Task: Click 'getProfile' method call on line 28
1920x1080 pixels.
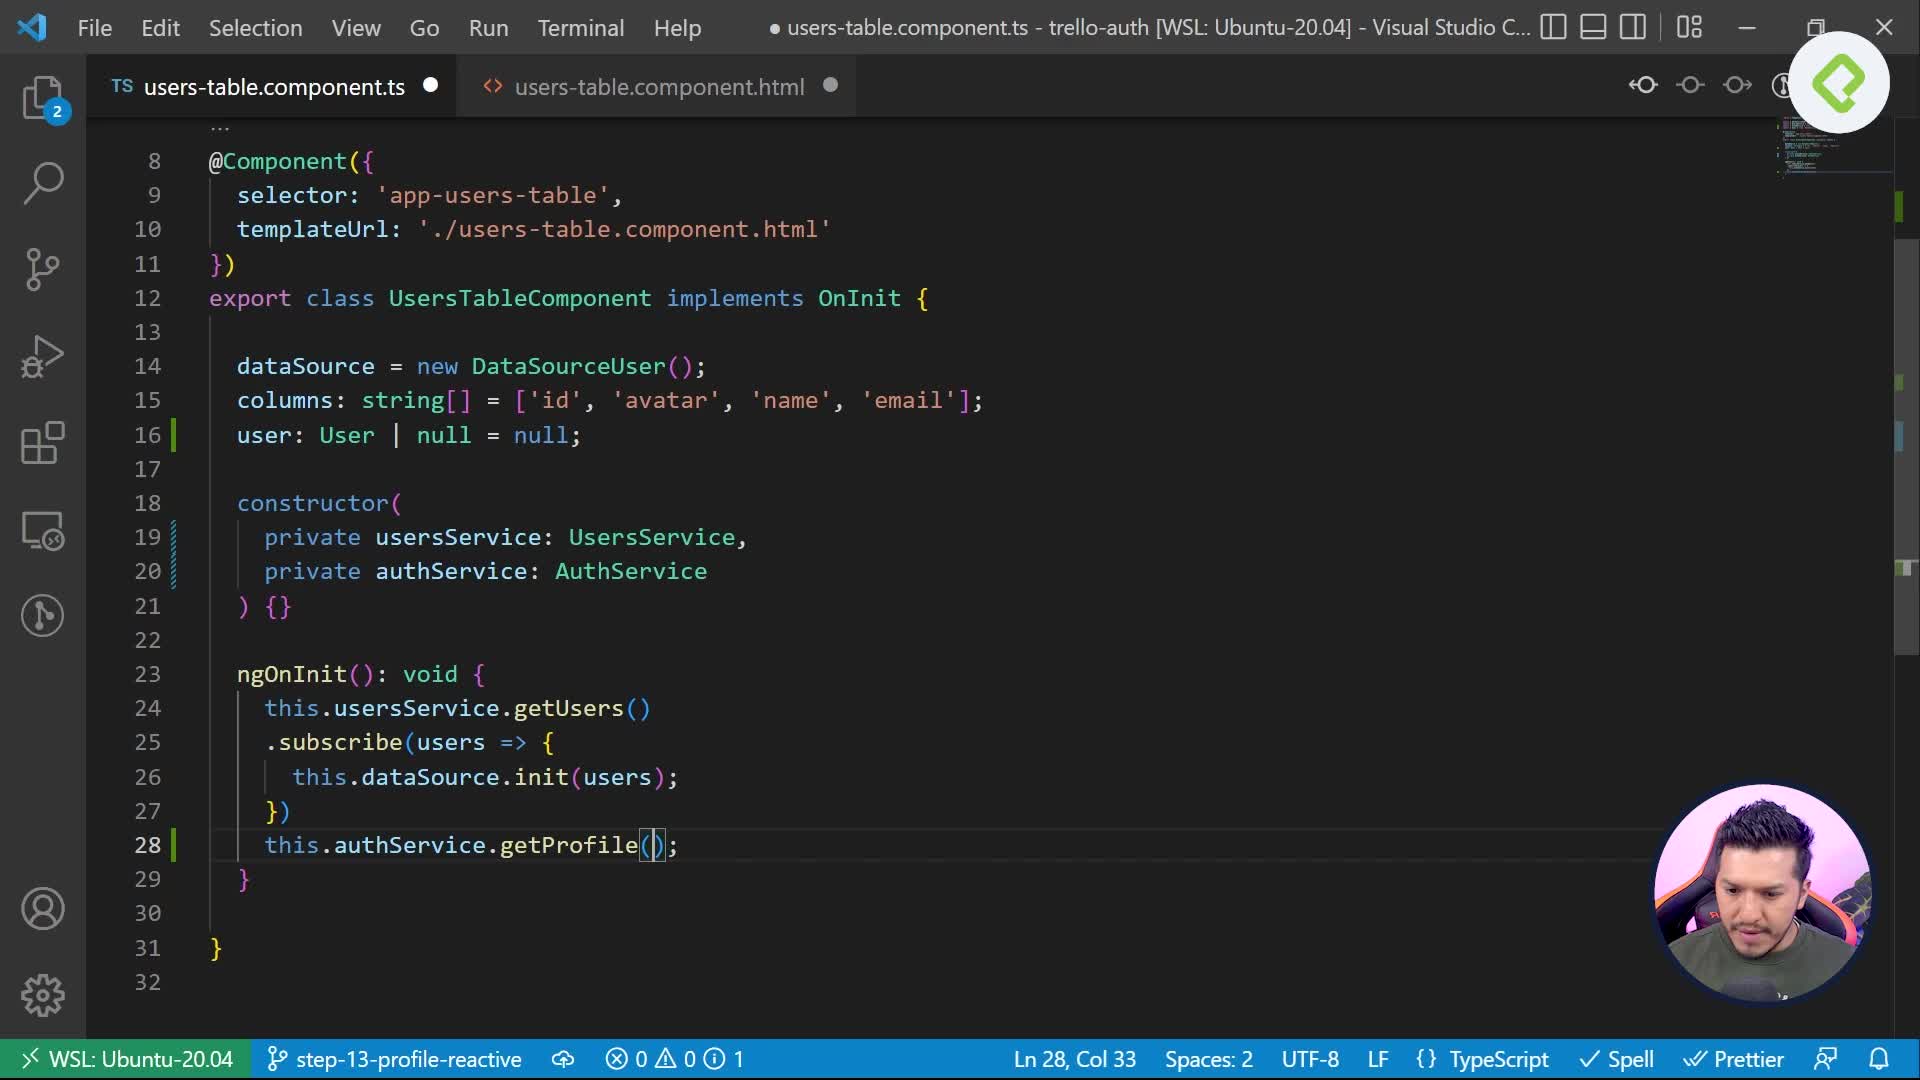Action: 568,845
